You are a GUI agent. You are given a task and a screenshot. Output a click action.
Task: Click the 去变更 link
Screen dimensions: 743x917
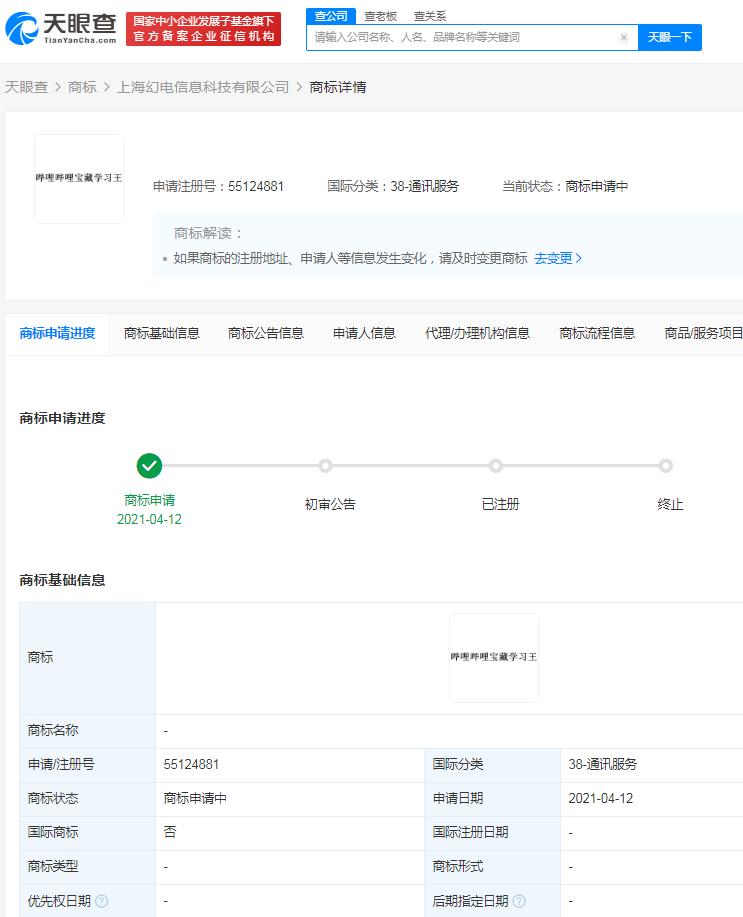point(558,258)
